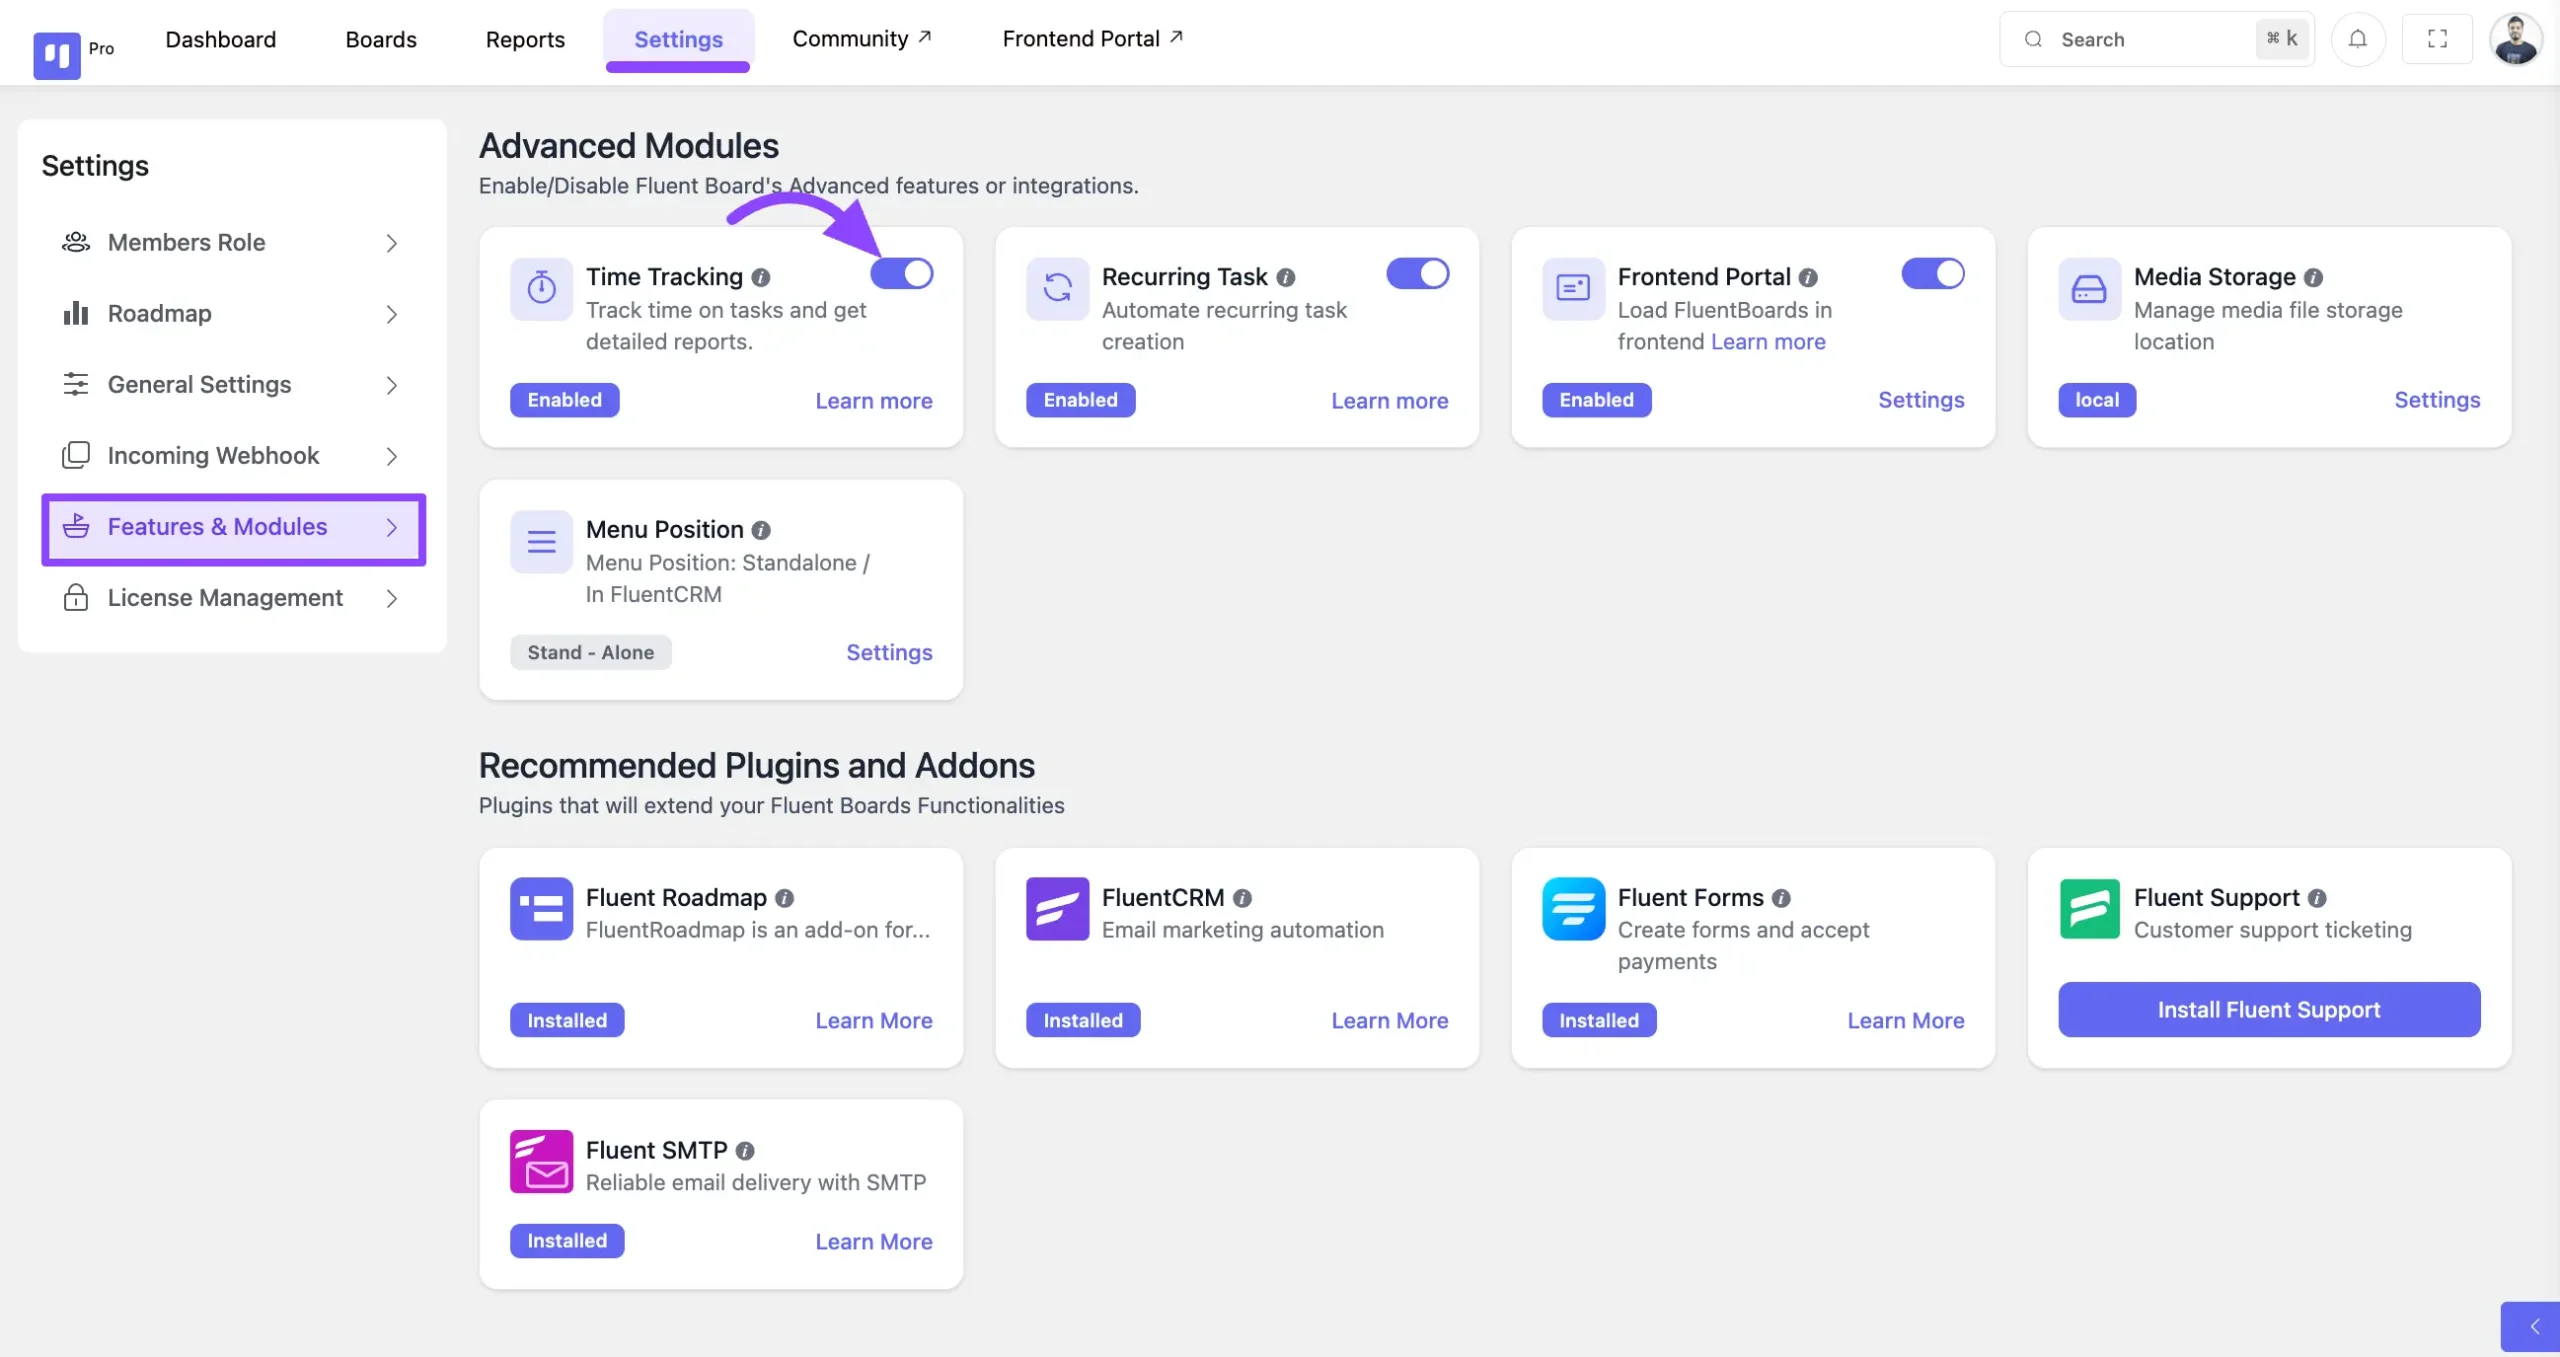2560x1357 pixels.
Task: Click the search magnifier icon
Action: (2033, 39)
